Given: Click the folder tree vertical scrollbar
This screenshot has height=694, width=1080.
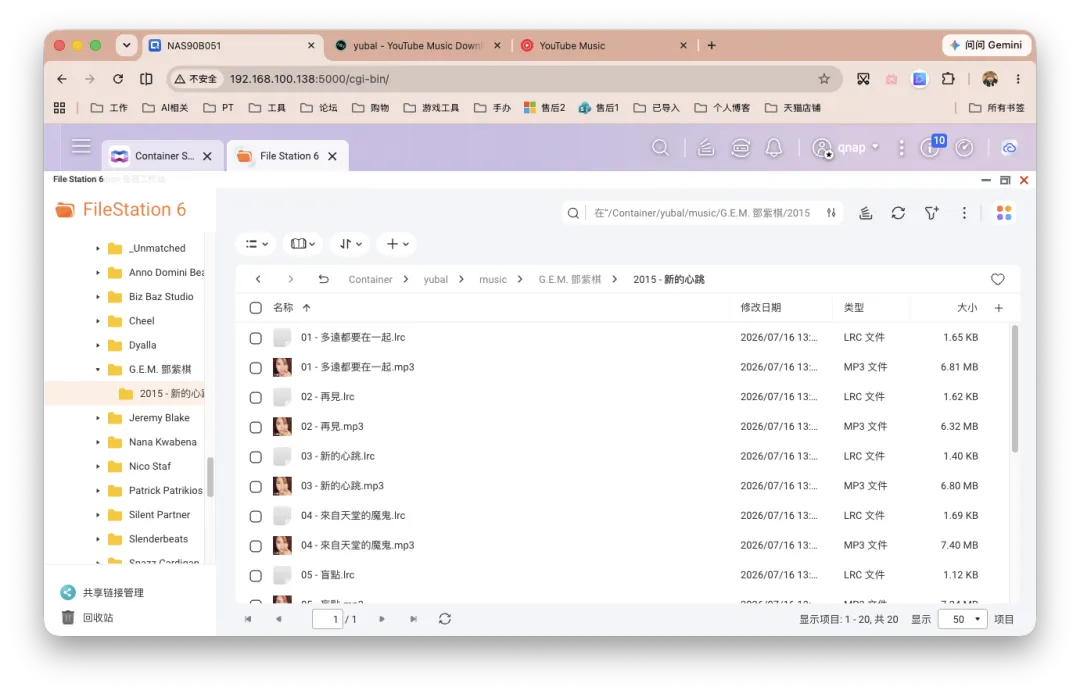Looking at the screenshot, I should [210, 476].
